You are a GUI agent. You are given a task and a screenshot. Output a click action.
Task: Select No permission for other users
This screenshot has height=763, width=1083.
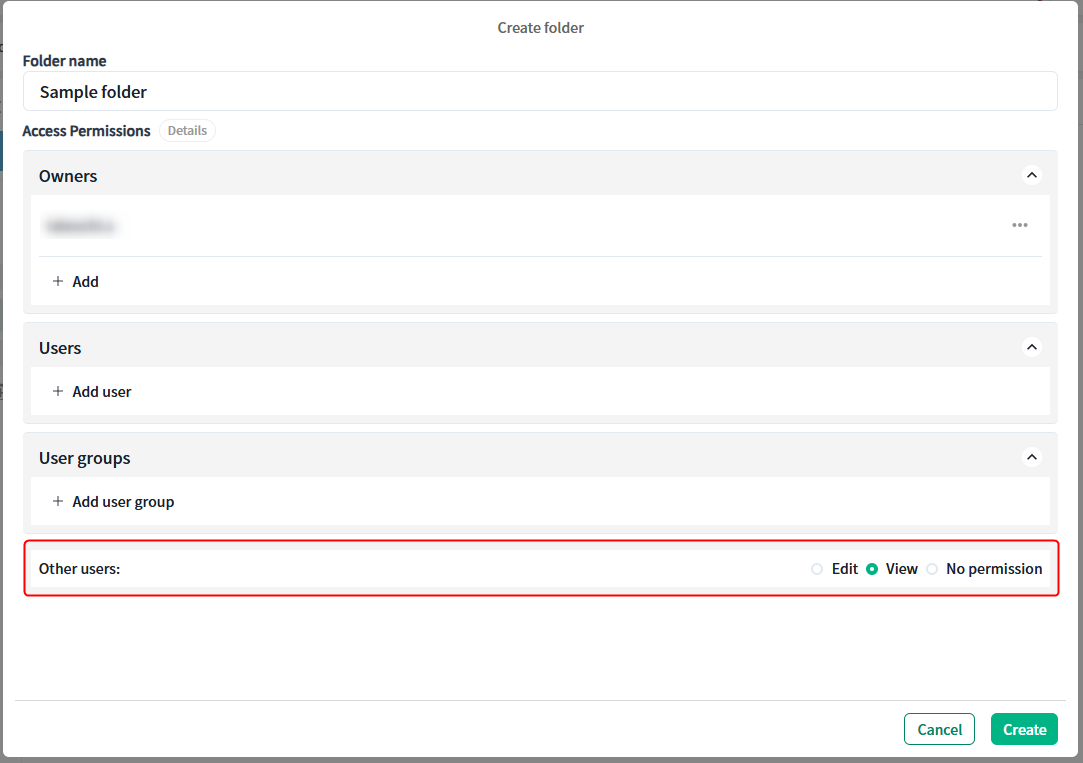point(932,569)
